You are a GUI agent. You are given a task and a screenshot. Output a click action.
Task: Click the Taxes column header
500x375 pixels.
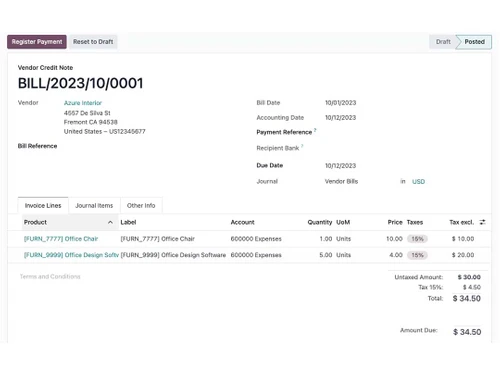coord(415,222)
